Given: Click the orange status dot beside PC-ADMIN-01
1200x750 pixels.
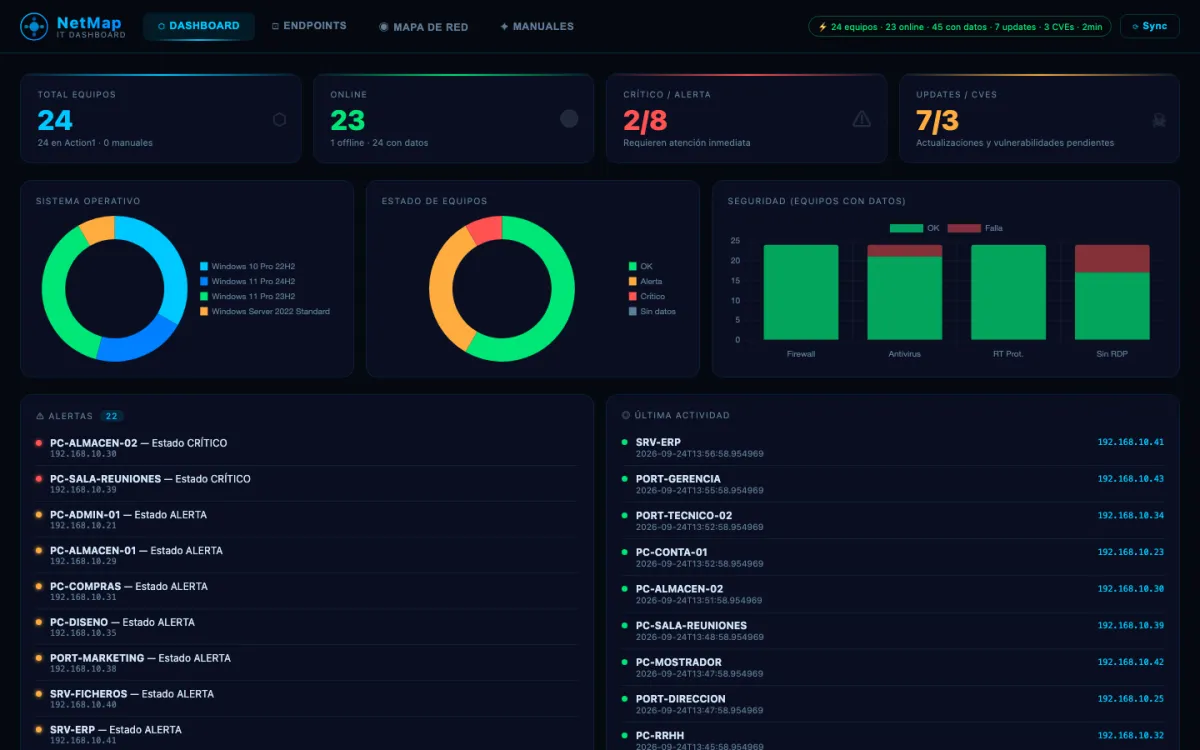Looking at the screenshot, I should (x=38, y=515).
